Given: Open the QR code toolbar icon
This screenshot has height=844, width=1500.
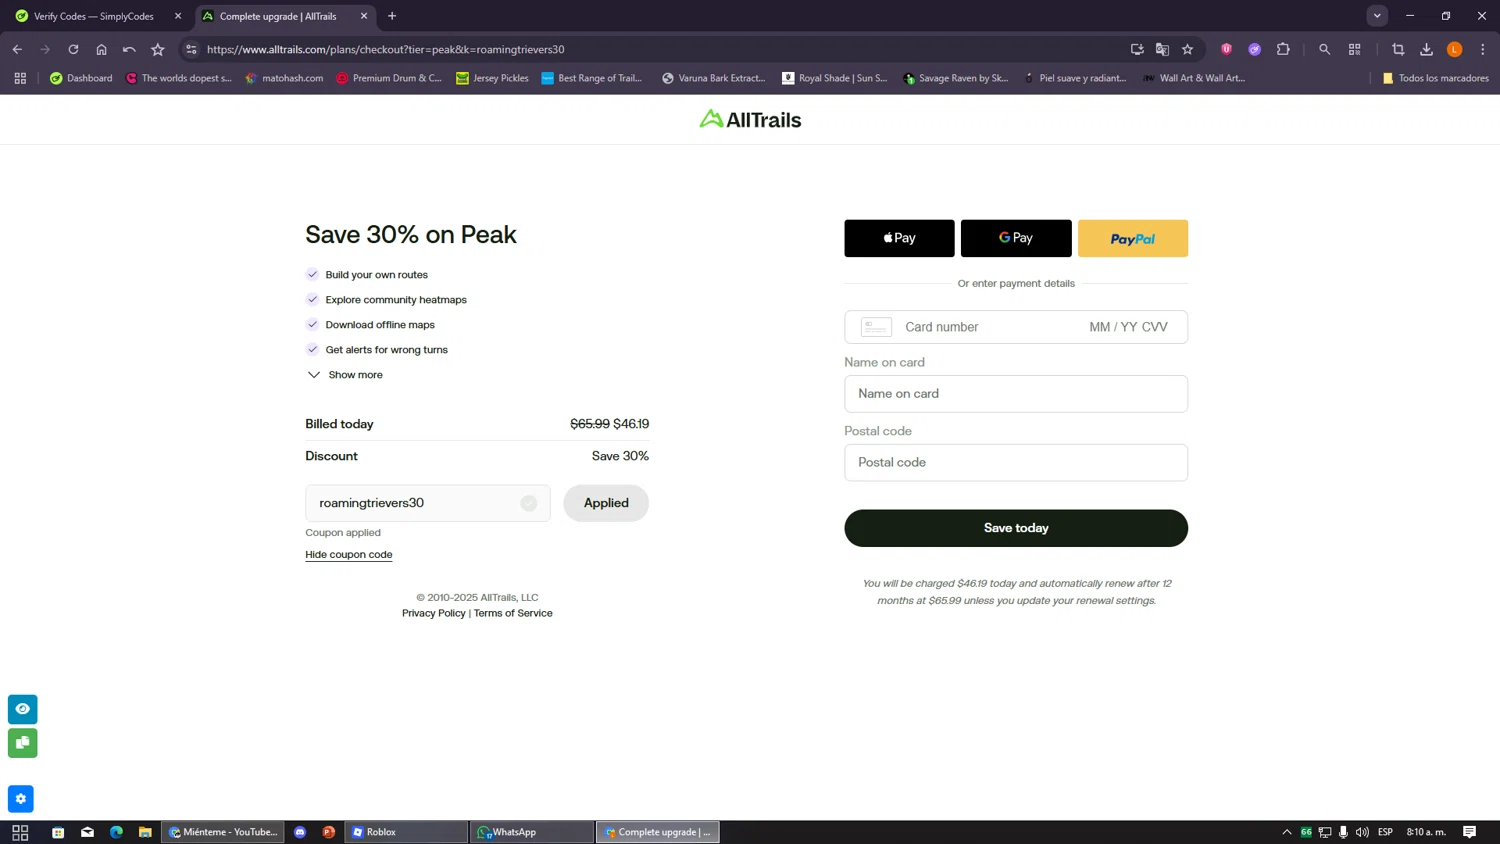Looking at the screenshot, I should click(1355, 49).
